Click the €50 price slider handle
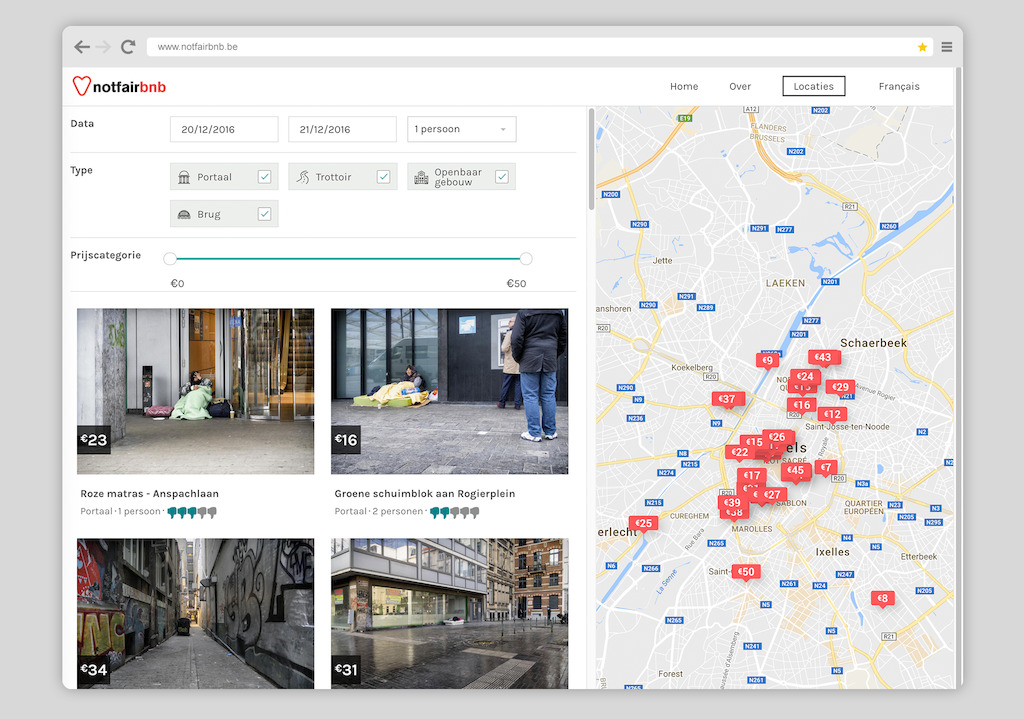The image size is (1024, 719). [x=526, y=259]
